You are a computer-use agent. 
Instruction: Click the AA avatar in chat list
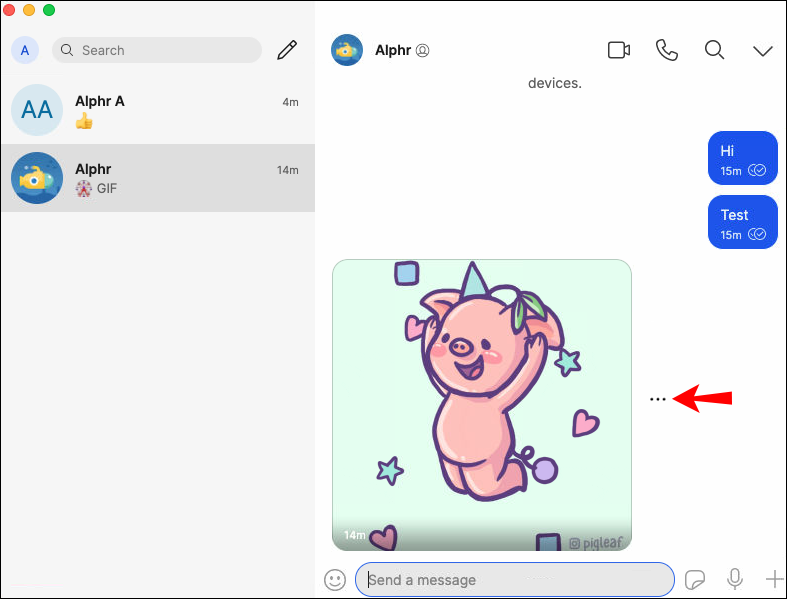(x=37, y=110)
